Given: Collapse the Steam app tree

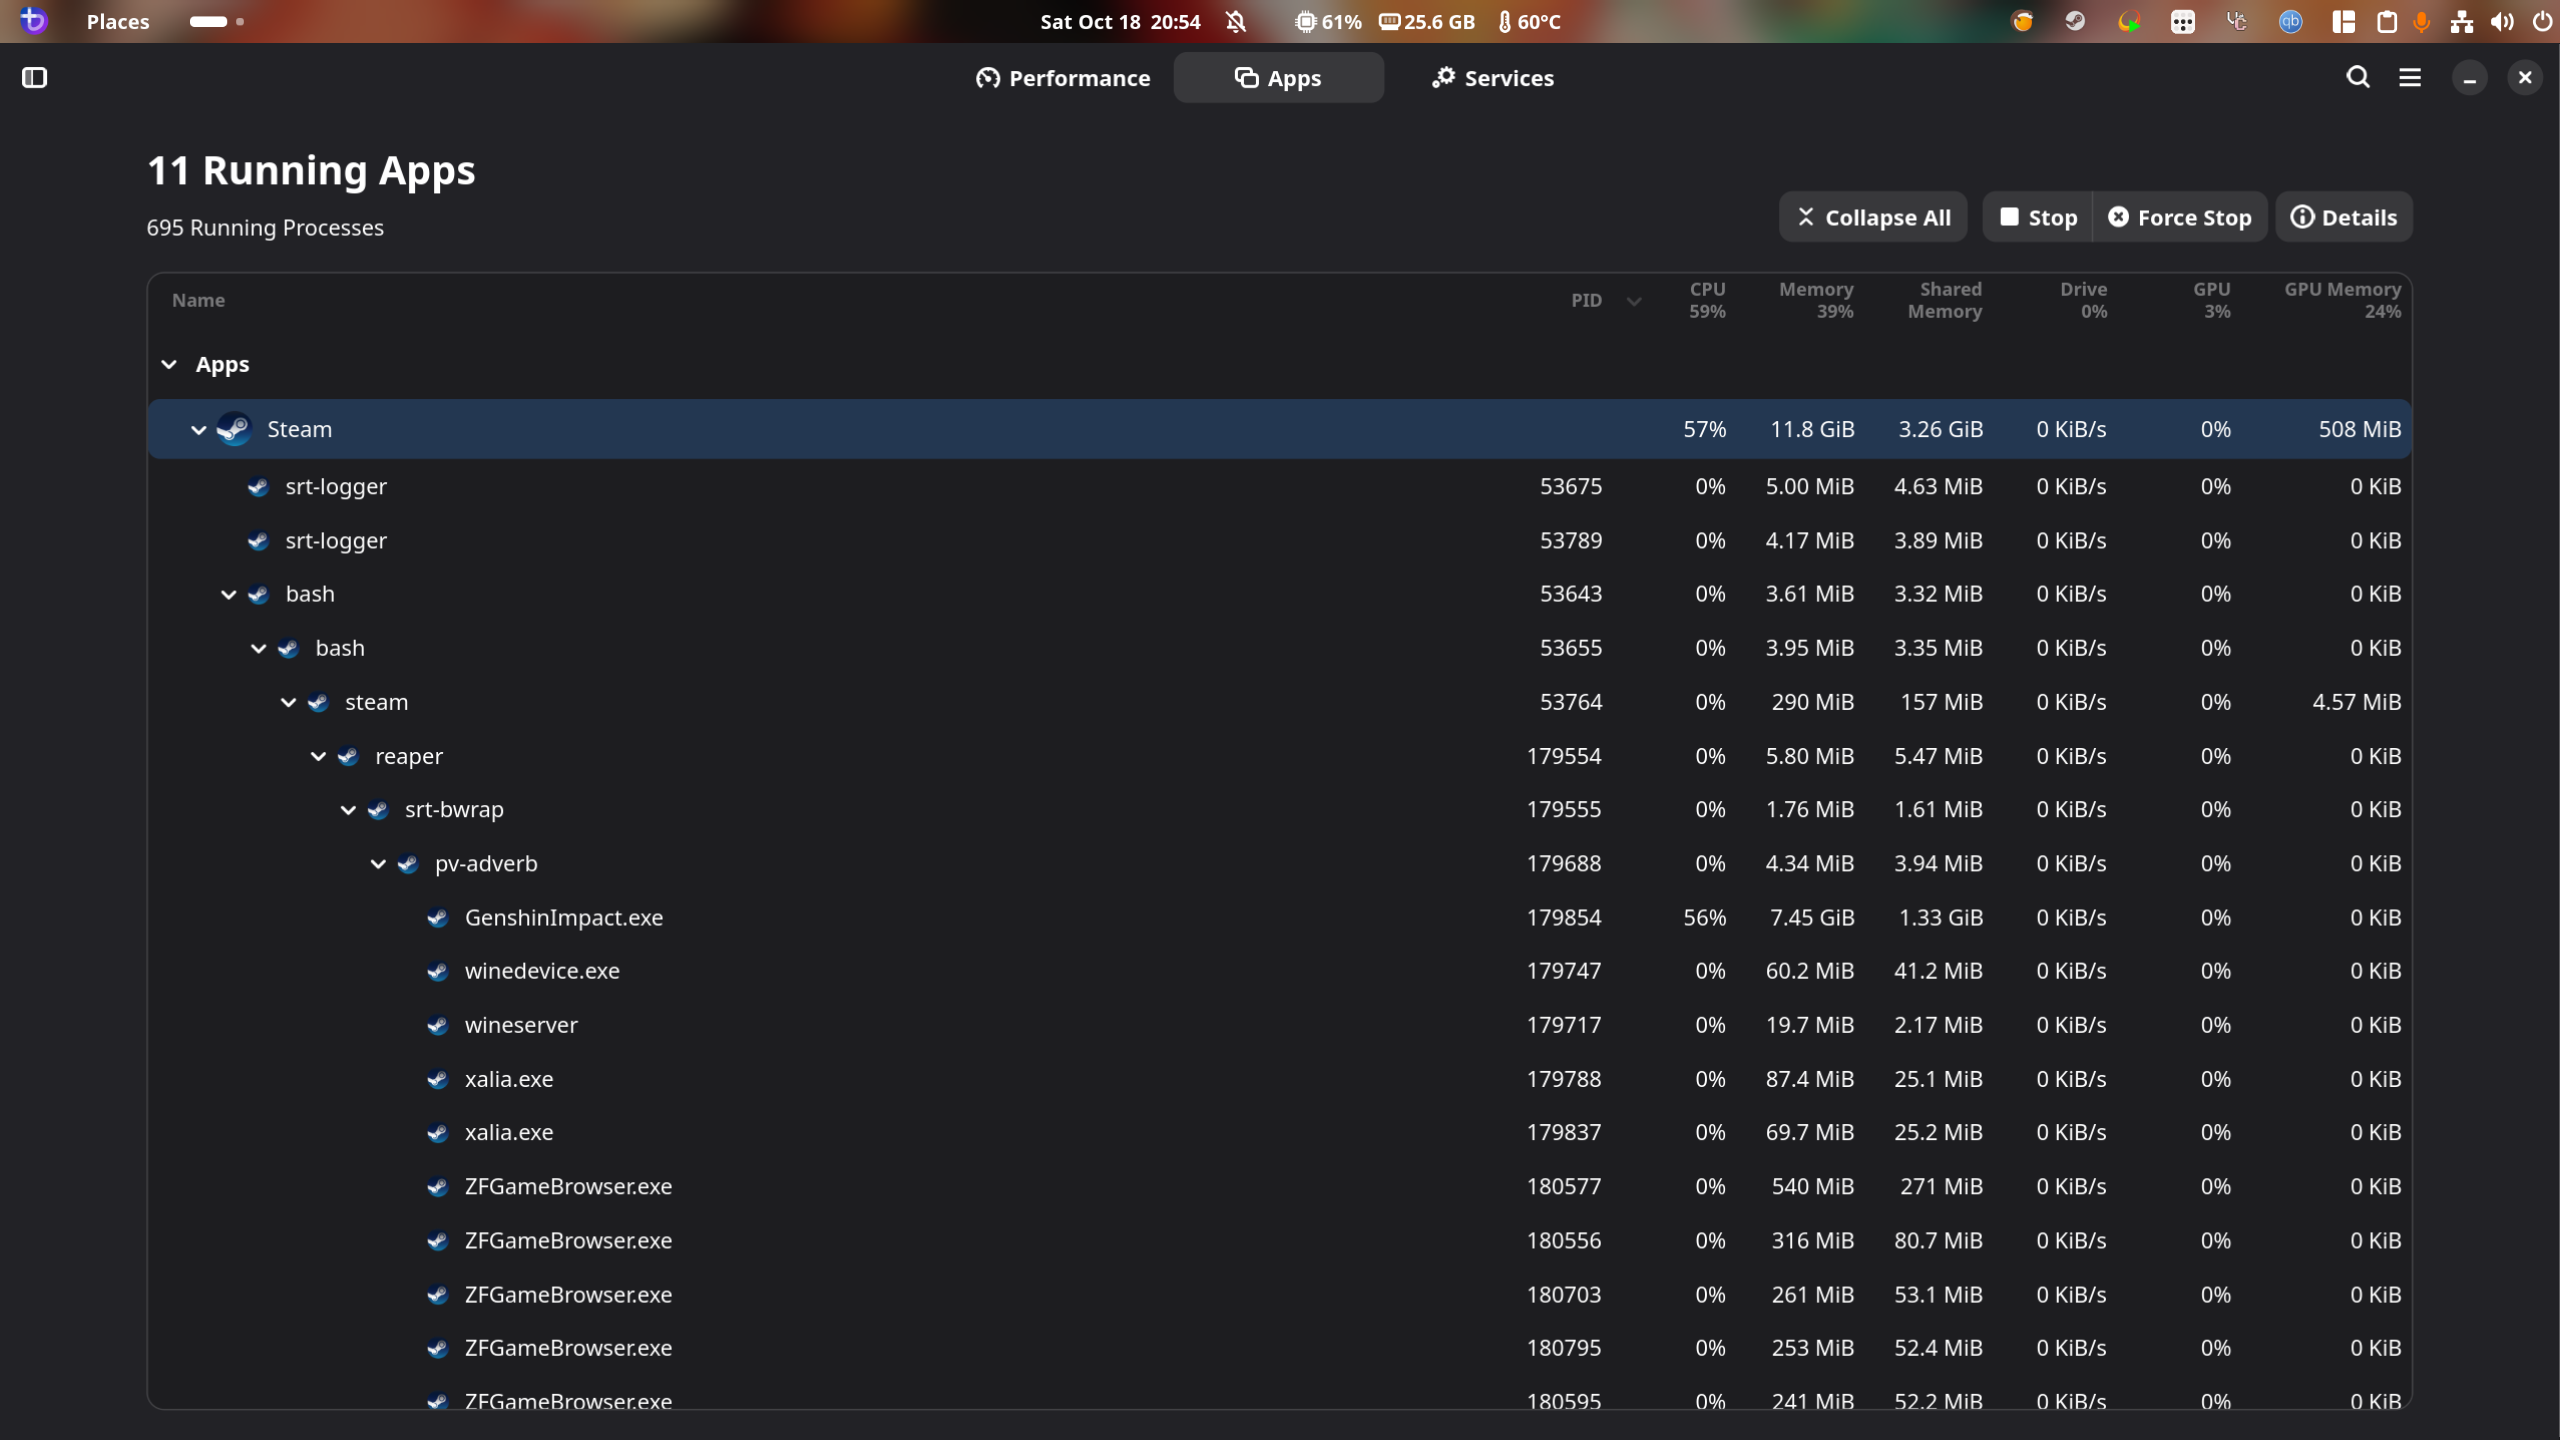Looking at the screenshot, I should [x=198, y=429].
